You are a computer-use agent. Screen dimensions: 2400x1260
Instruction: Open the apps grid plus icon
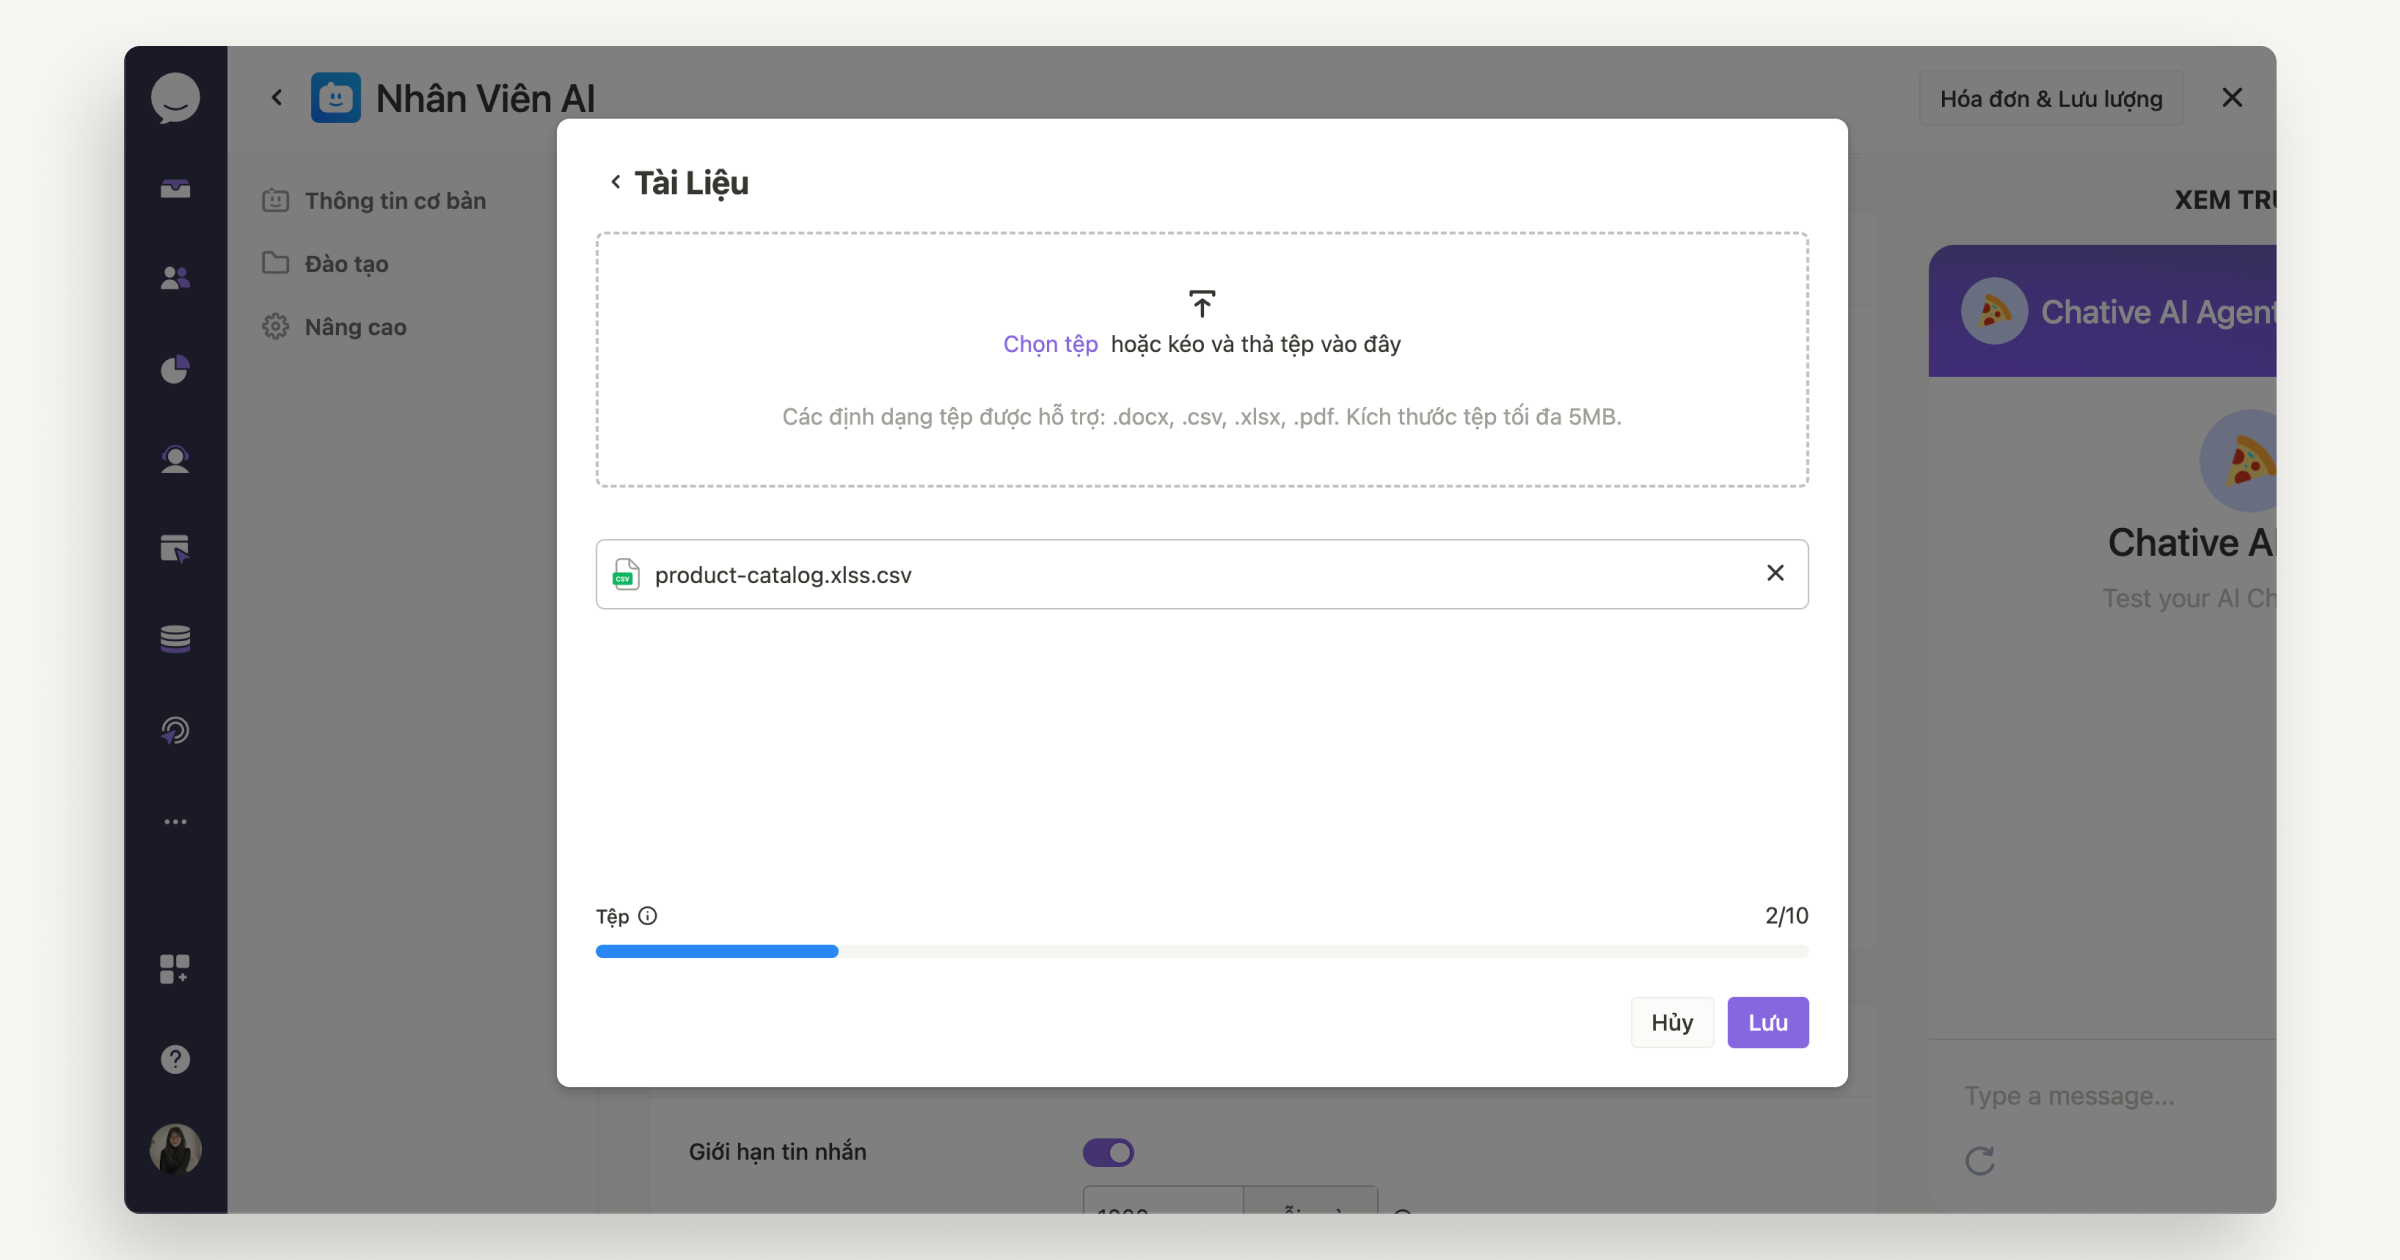pyautogui.click(x=175, y=969)
